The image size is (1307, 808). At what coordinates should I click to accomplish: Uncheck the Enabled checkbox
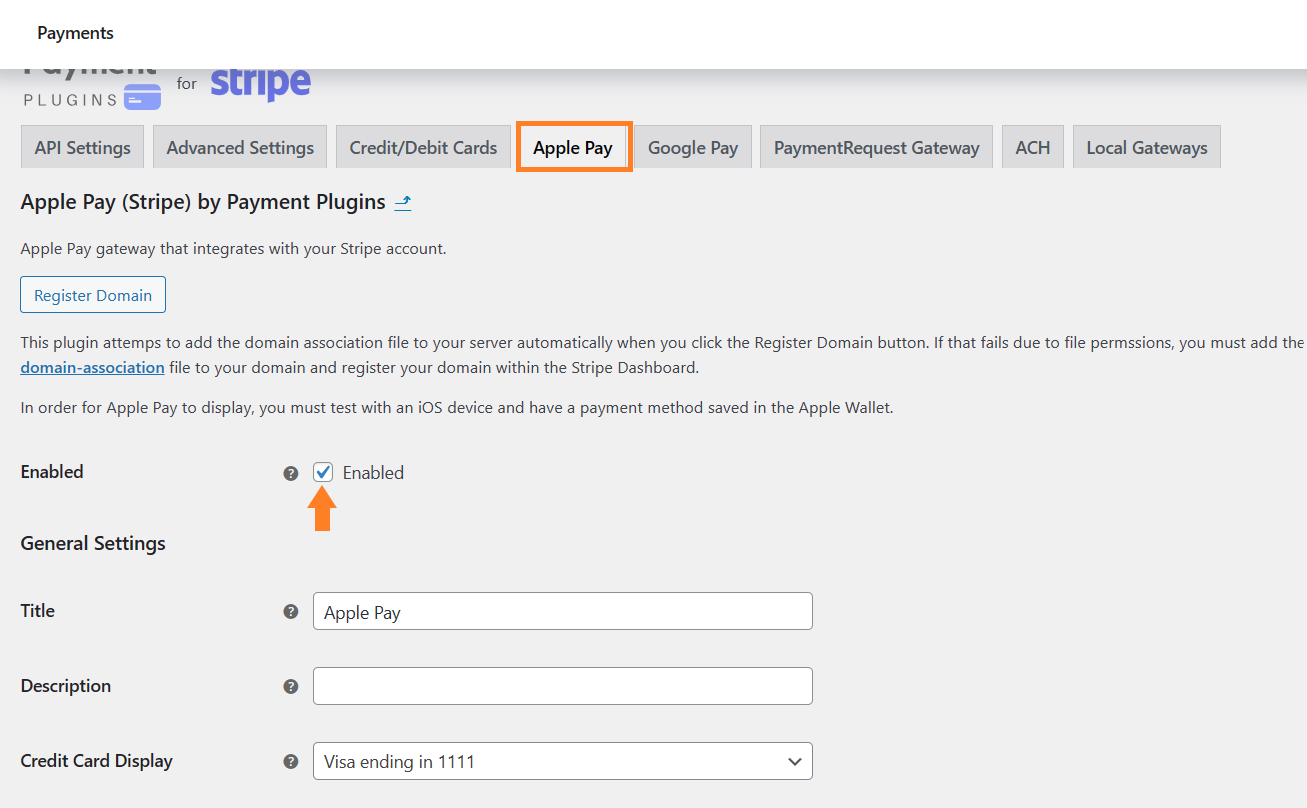(323, 472)
